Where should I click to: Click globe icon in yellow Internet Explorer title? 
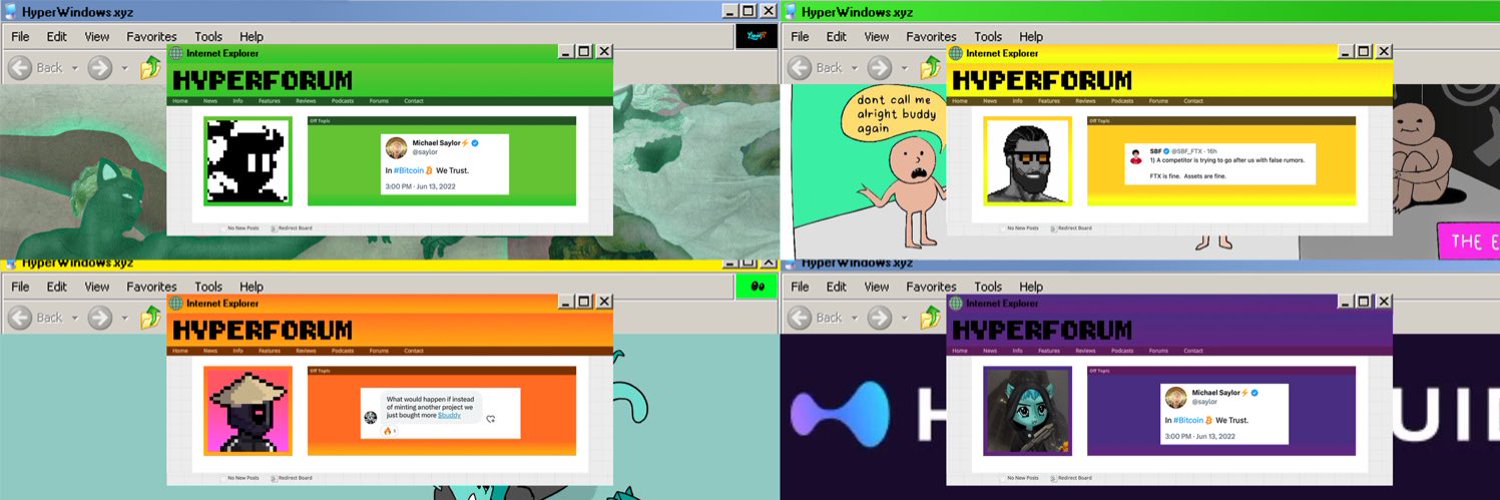point(957,53)
